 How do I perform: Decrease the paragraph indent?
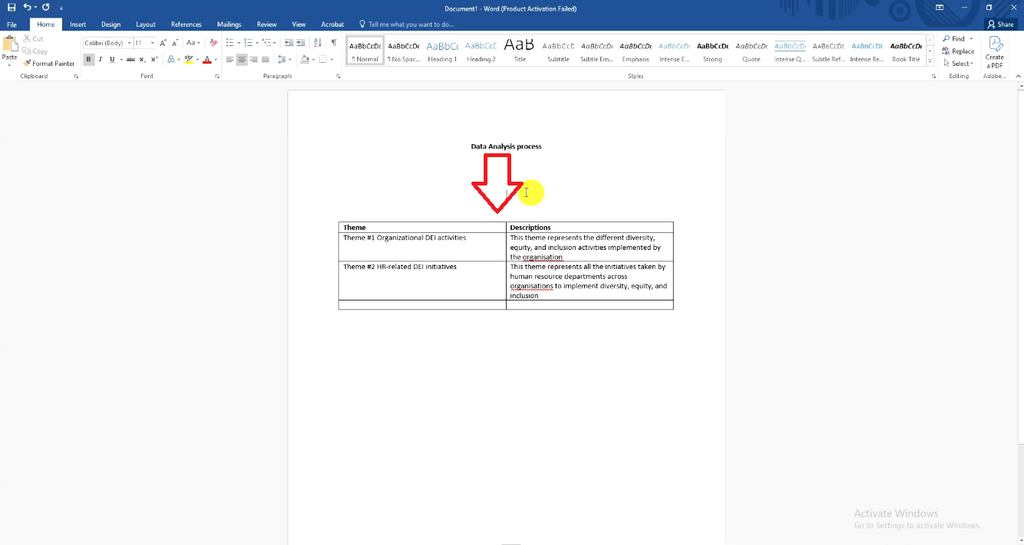[x=289, y=43]
